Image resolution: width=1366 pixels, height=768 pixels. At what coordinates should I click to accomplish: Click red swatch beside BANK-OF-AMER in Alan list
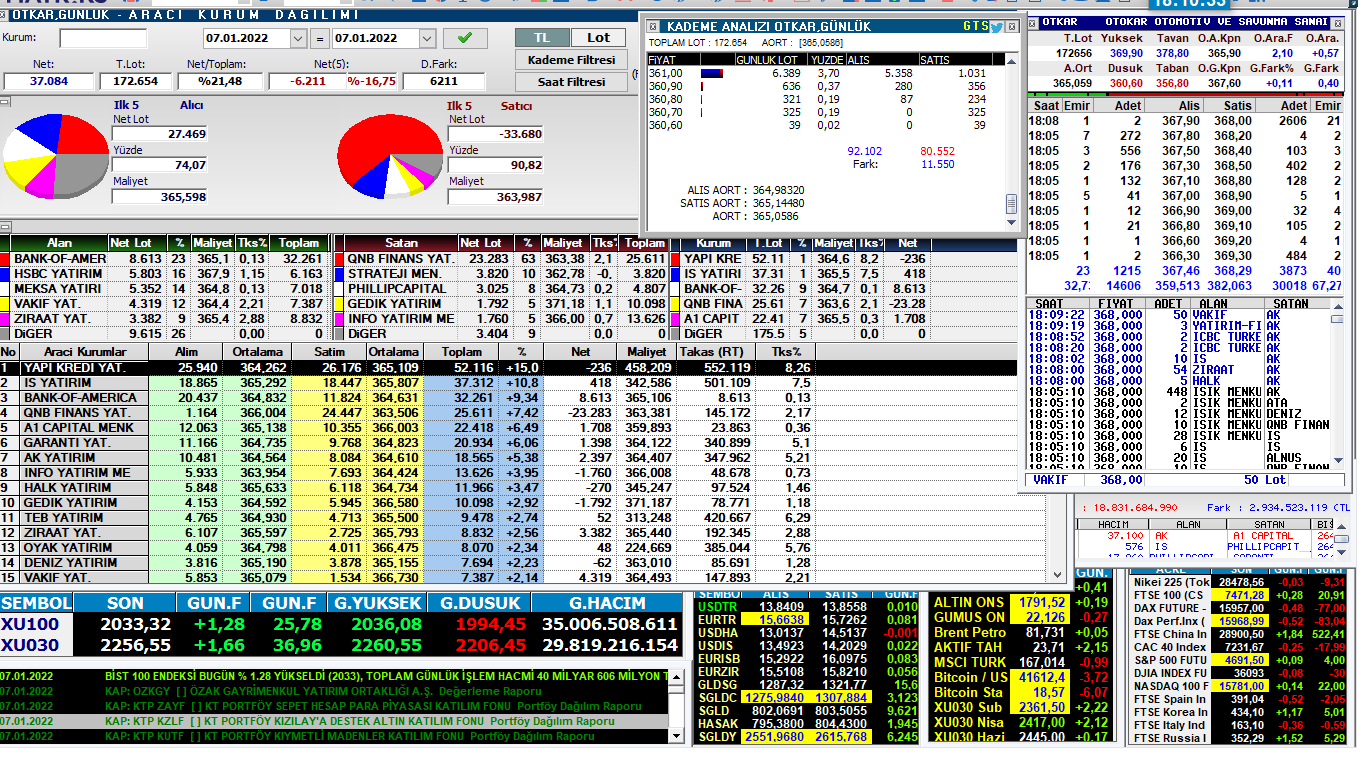[5, 259]
